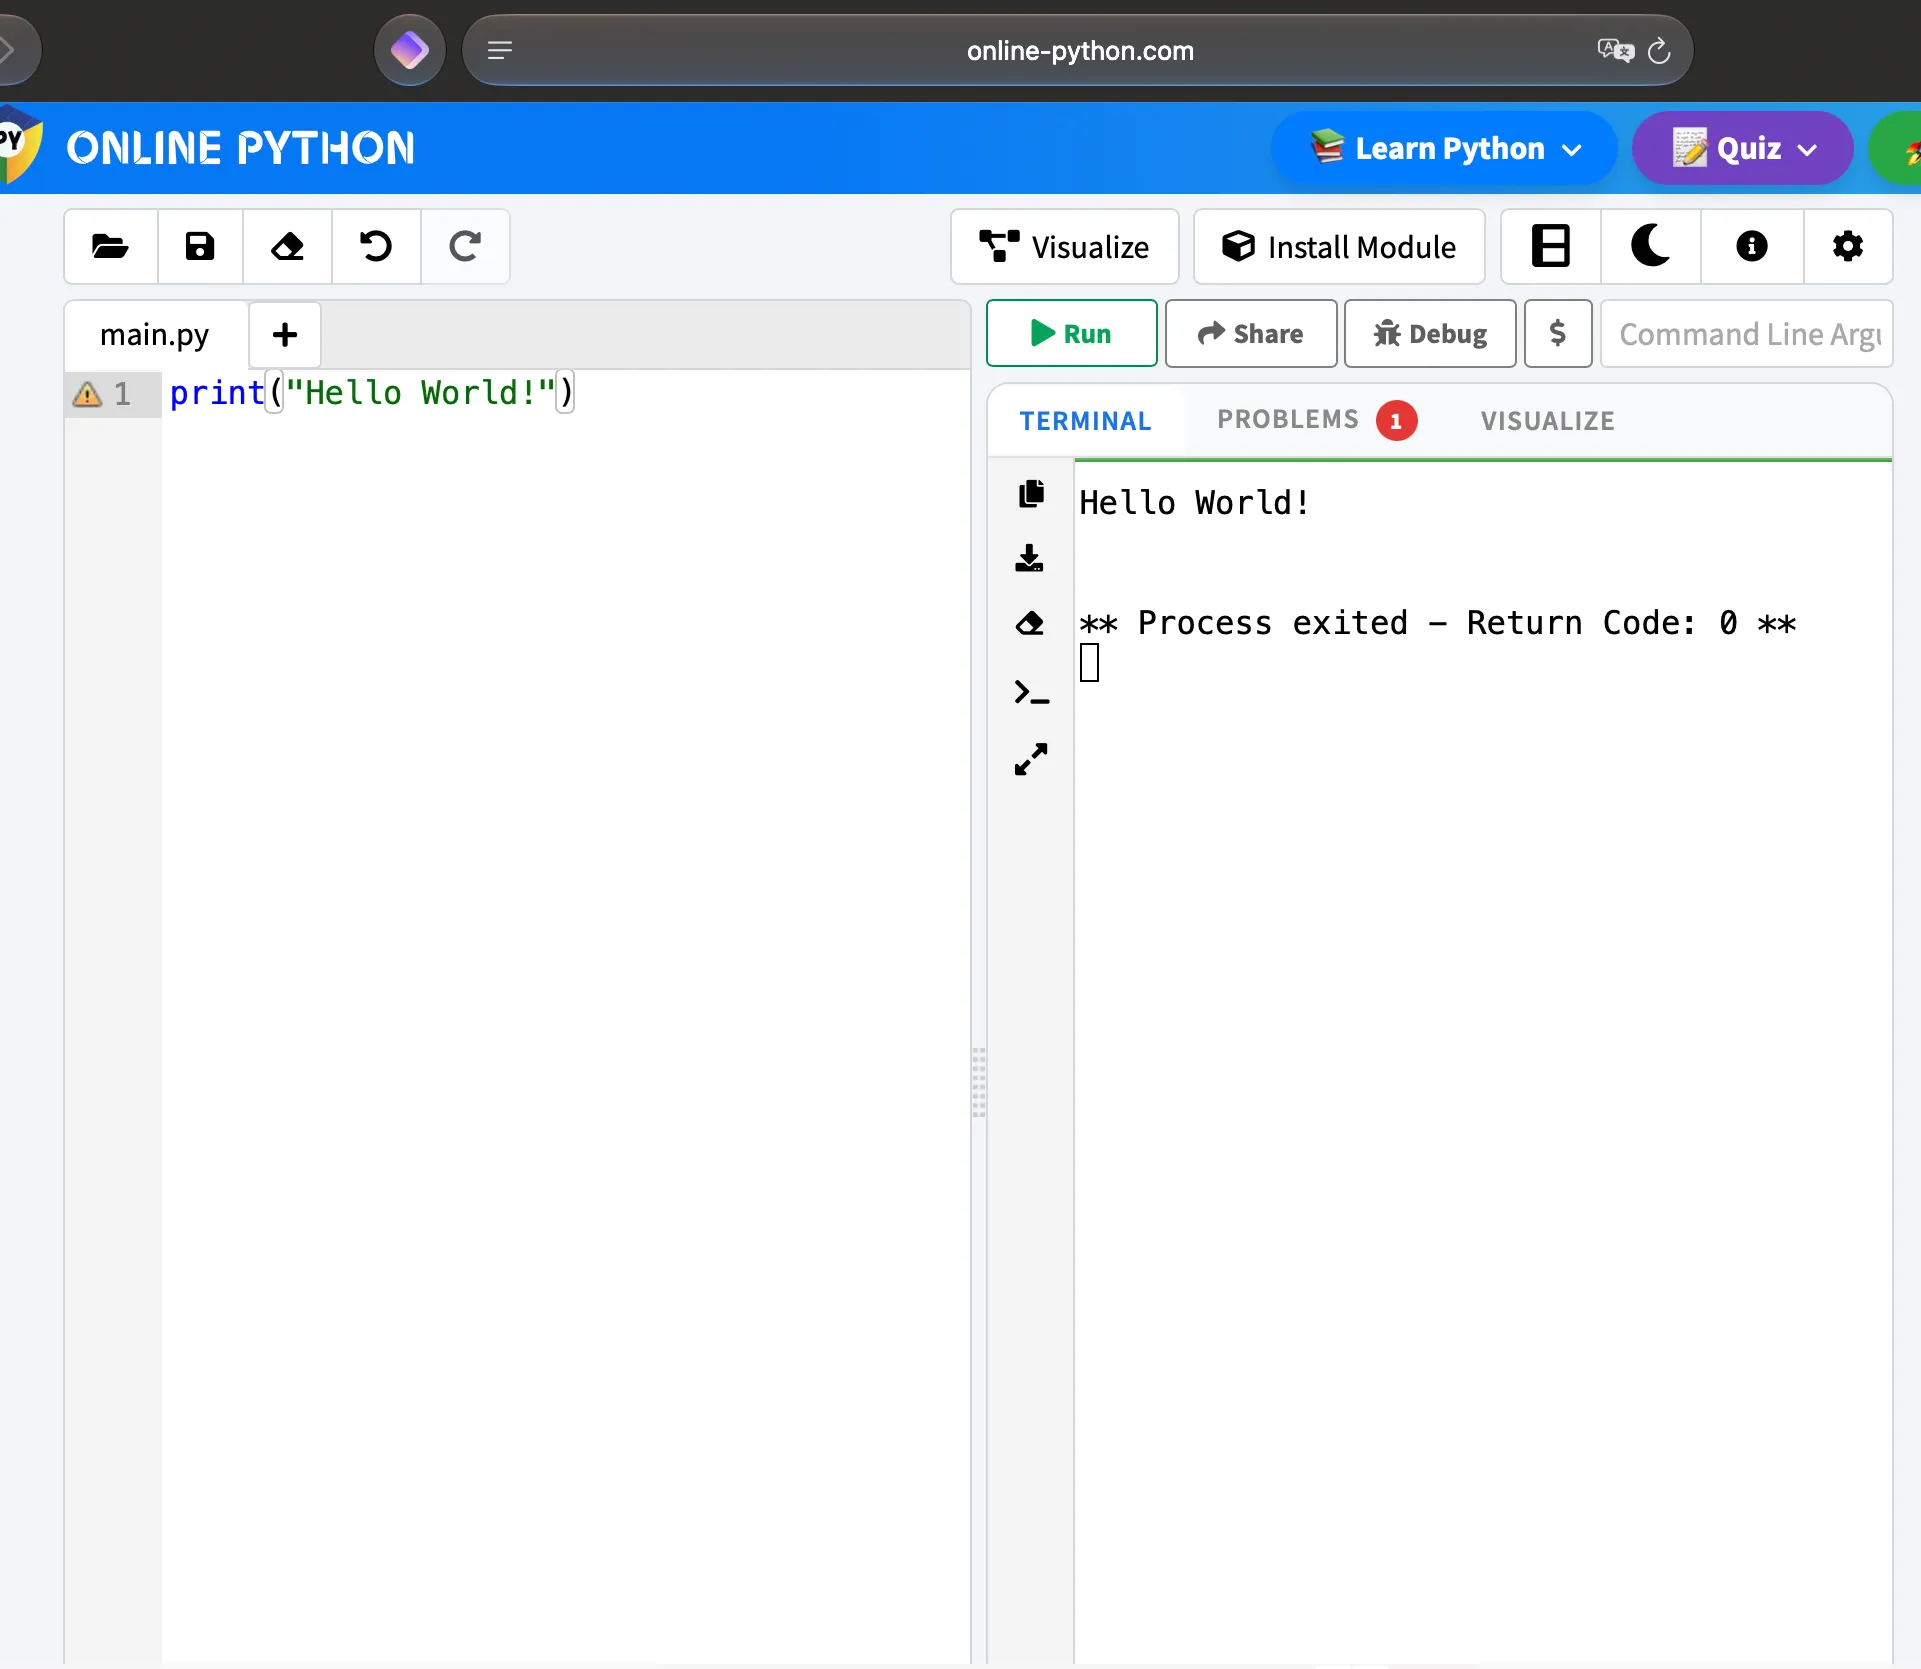Expand the Learn Python dropdown
Screen dimensions: 1921x1669
click(1444, 149)
